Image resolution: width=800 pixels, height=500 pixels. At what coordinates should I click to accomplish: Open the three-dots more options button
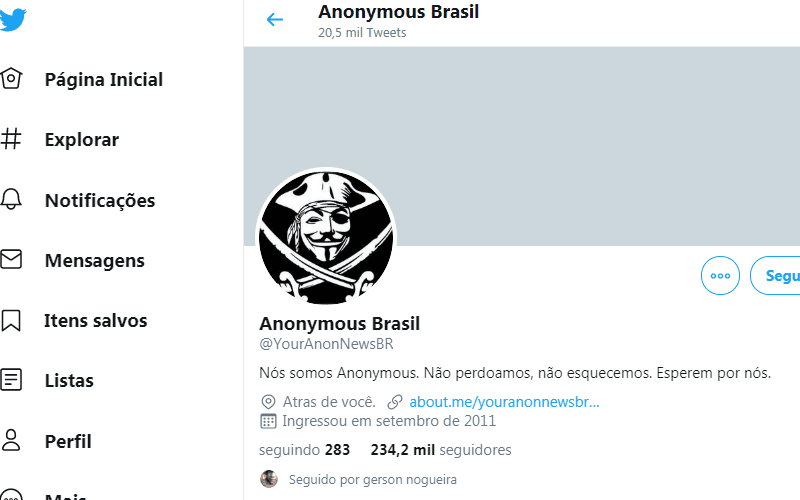[720, 276]
